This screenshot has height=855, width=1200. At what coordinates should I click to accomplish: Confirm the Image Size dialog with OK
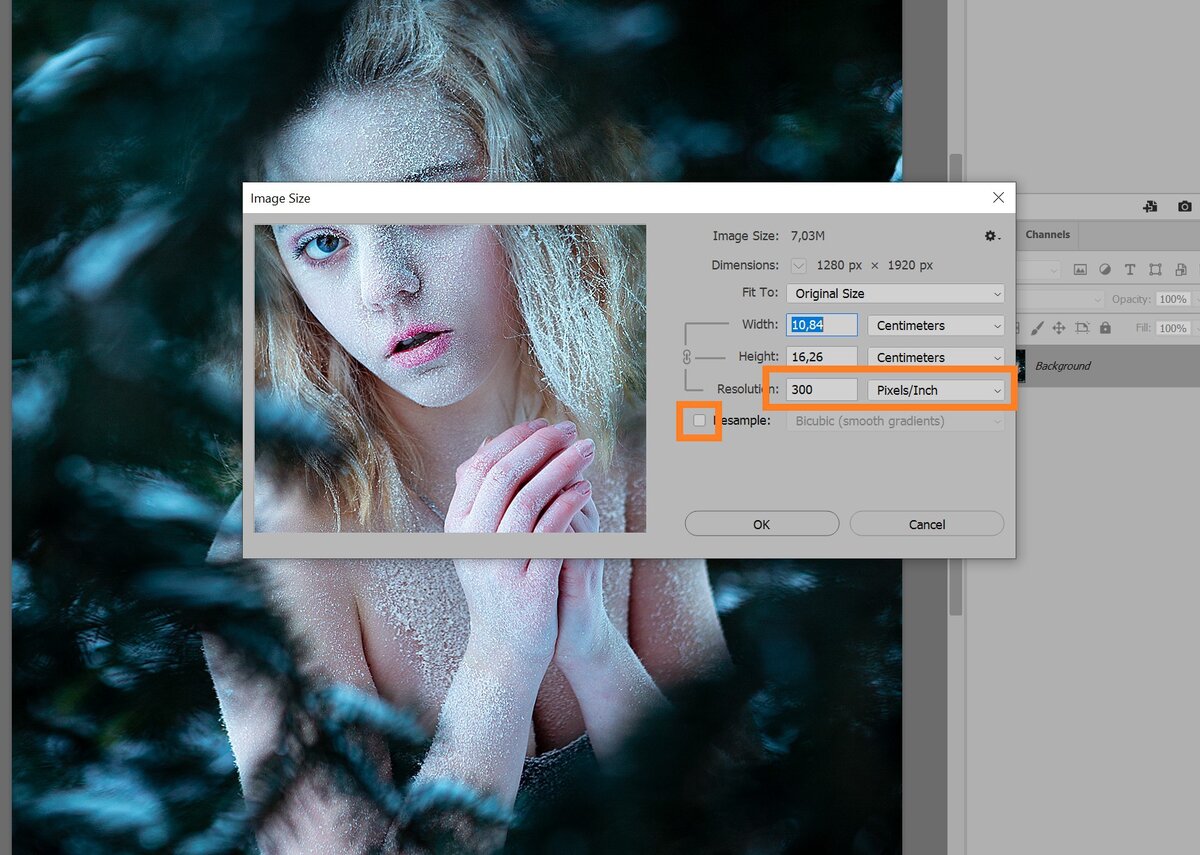762,524
